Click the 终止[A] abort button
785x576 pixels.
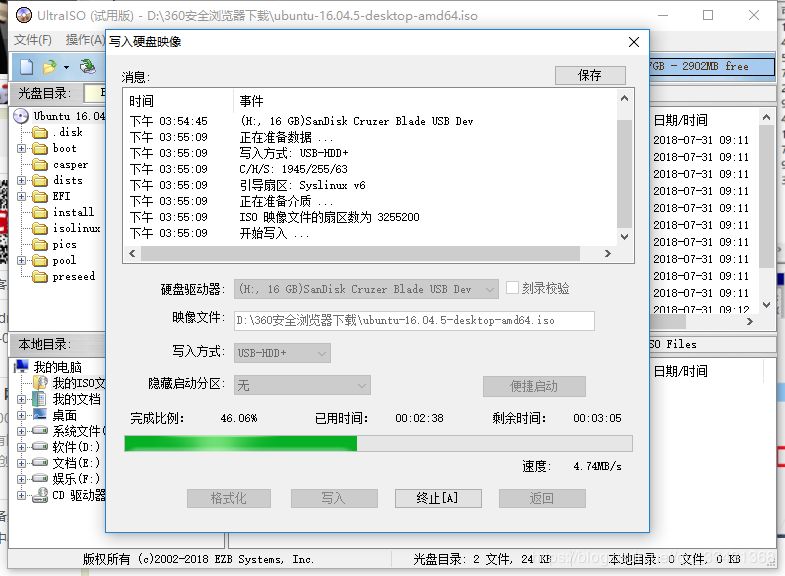(x=438, y=498)
